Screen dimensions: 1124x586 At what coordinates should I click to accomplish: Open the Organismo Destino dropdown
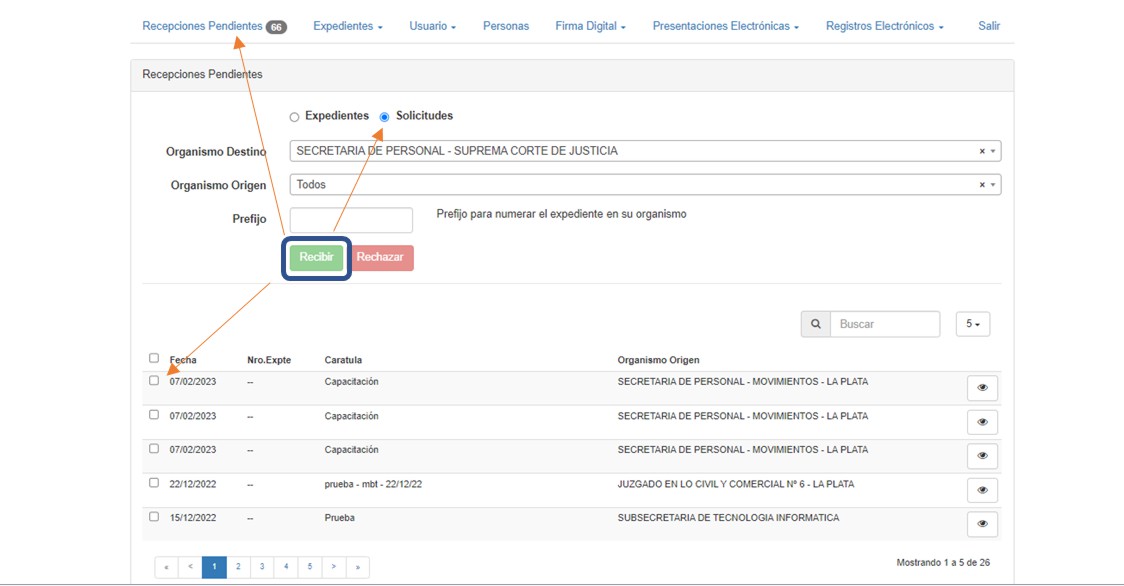click(x=640, y=151)
